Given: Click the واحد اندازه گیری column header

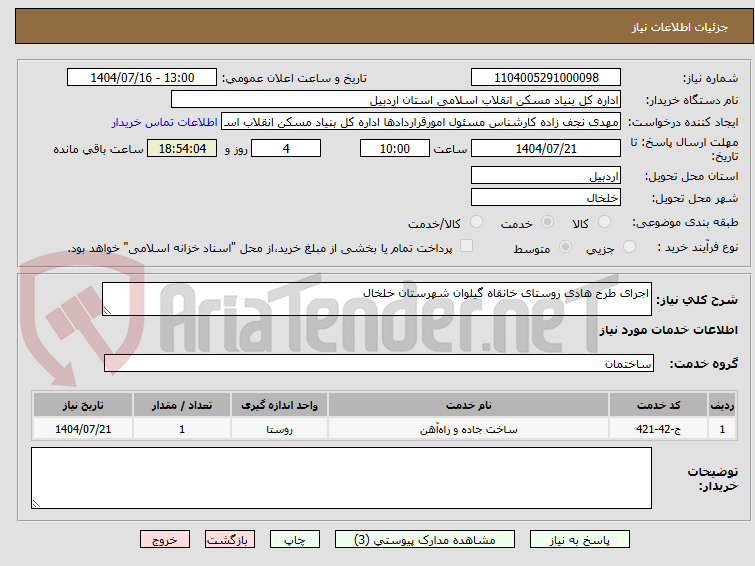Looking at the screenshot, I should point(279,405).
